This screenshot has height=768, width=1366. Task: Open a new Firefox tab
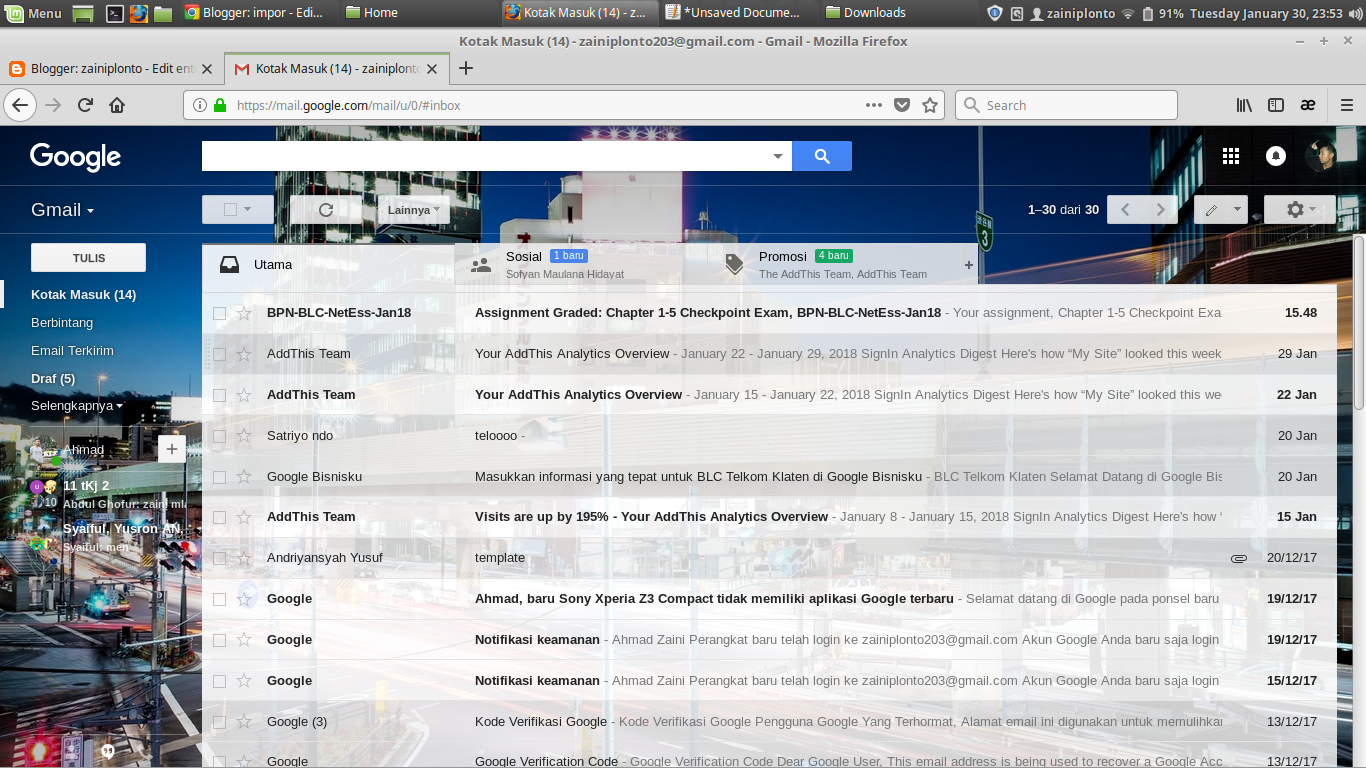465,68
